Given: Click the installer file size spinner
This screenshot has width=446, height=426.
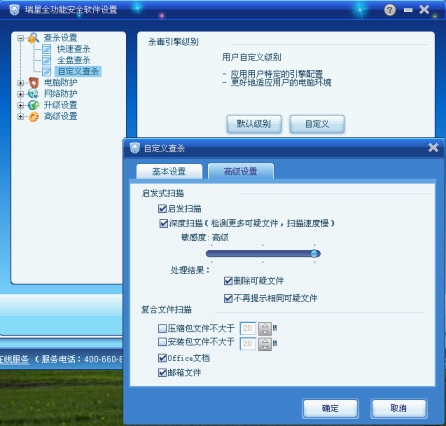Looking at the screenshot, I should (265, 344).
